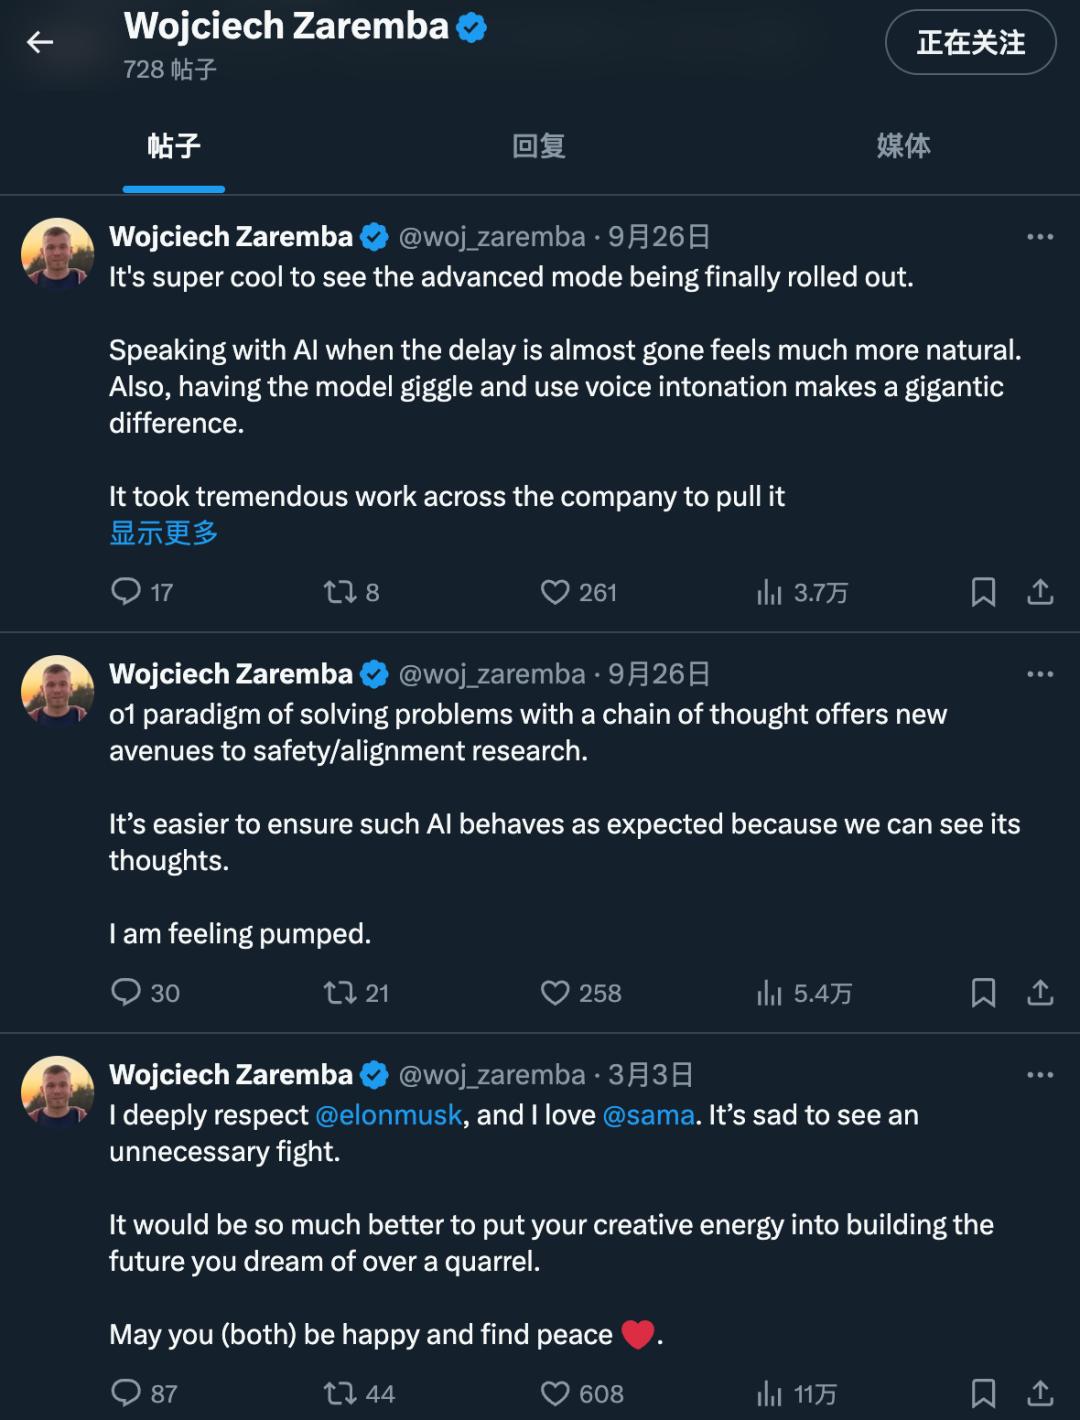The width and height of the screenshot is (1080, 1420).
Task: Open the @sama mention link
Action: point(648,1115)
